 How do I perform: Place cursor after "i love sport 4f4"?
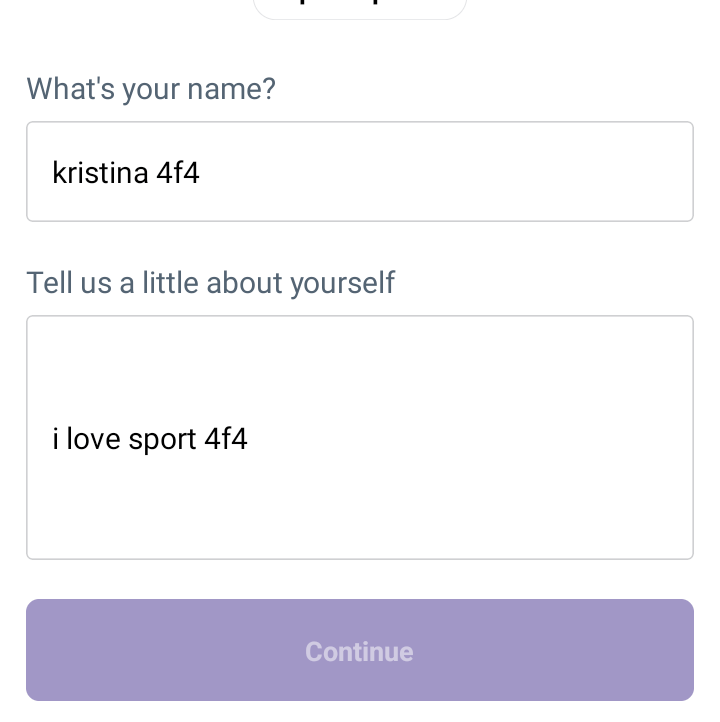click(249, 439)
